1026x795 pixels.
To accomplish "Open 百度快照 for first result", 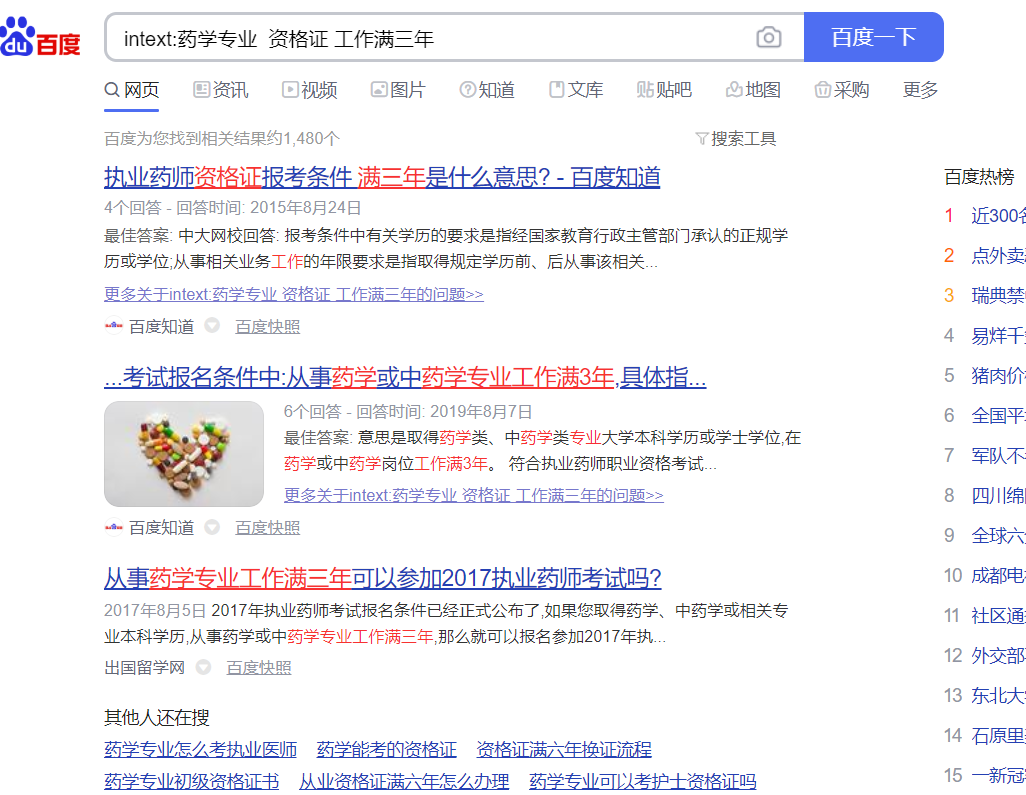I will [268, 327].
